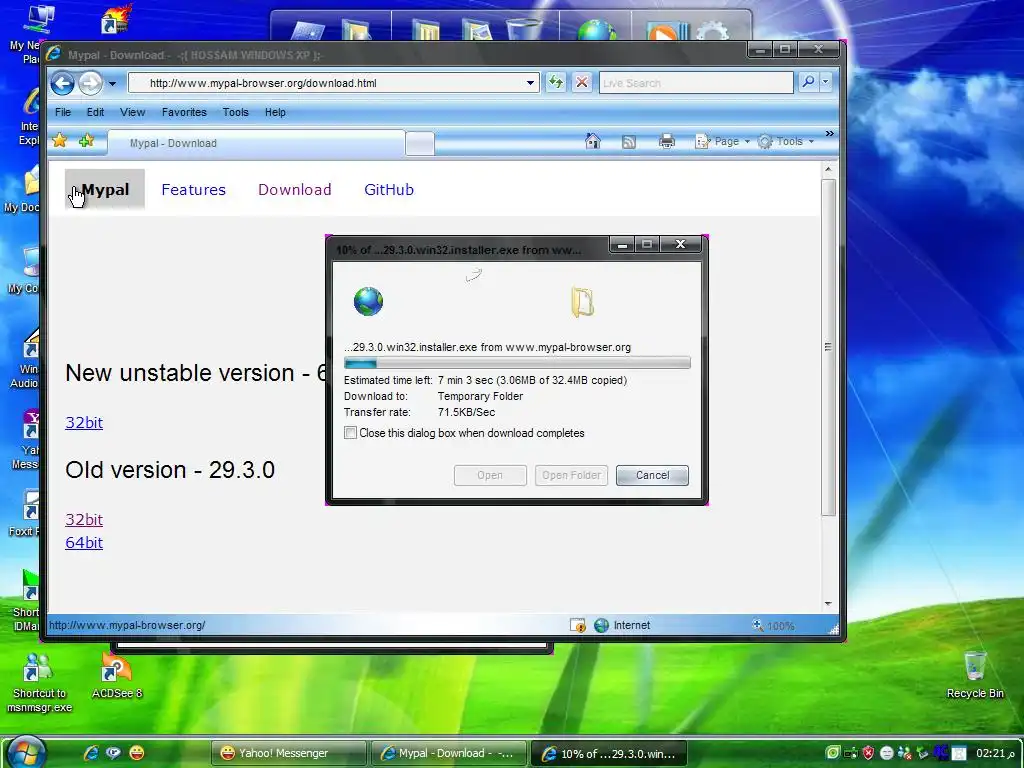The image size is (1024, 768).
Task: Click the folder icon in download dialog
Action: pyautogui.click(x=582, y=302)
